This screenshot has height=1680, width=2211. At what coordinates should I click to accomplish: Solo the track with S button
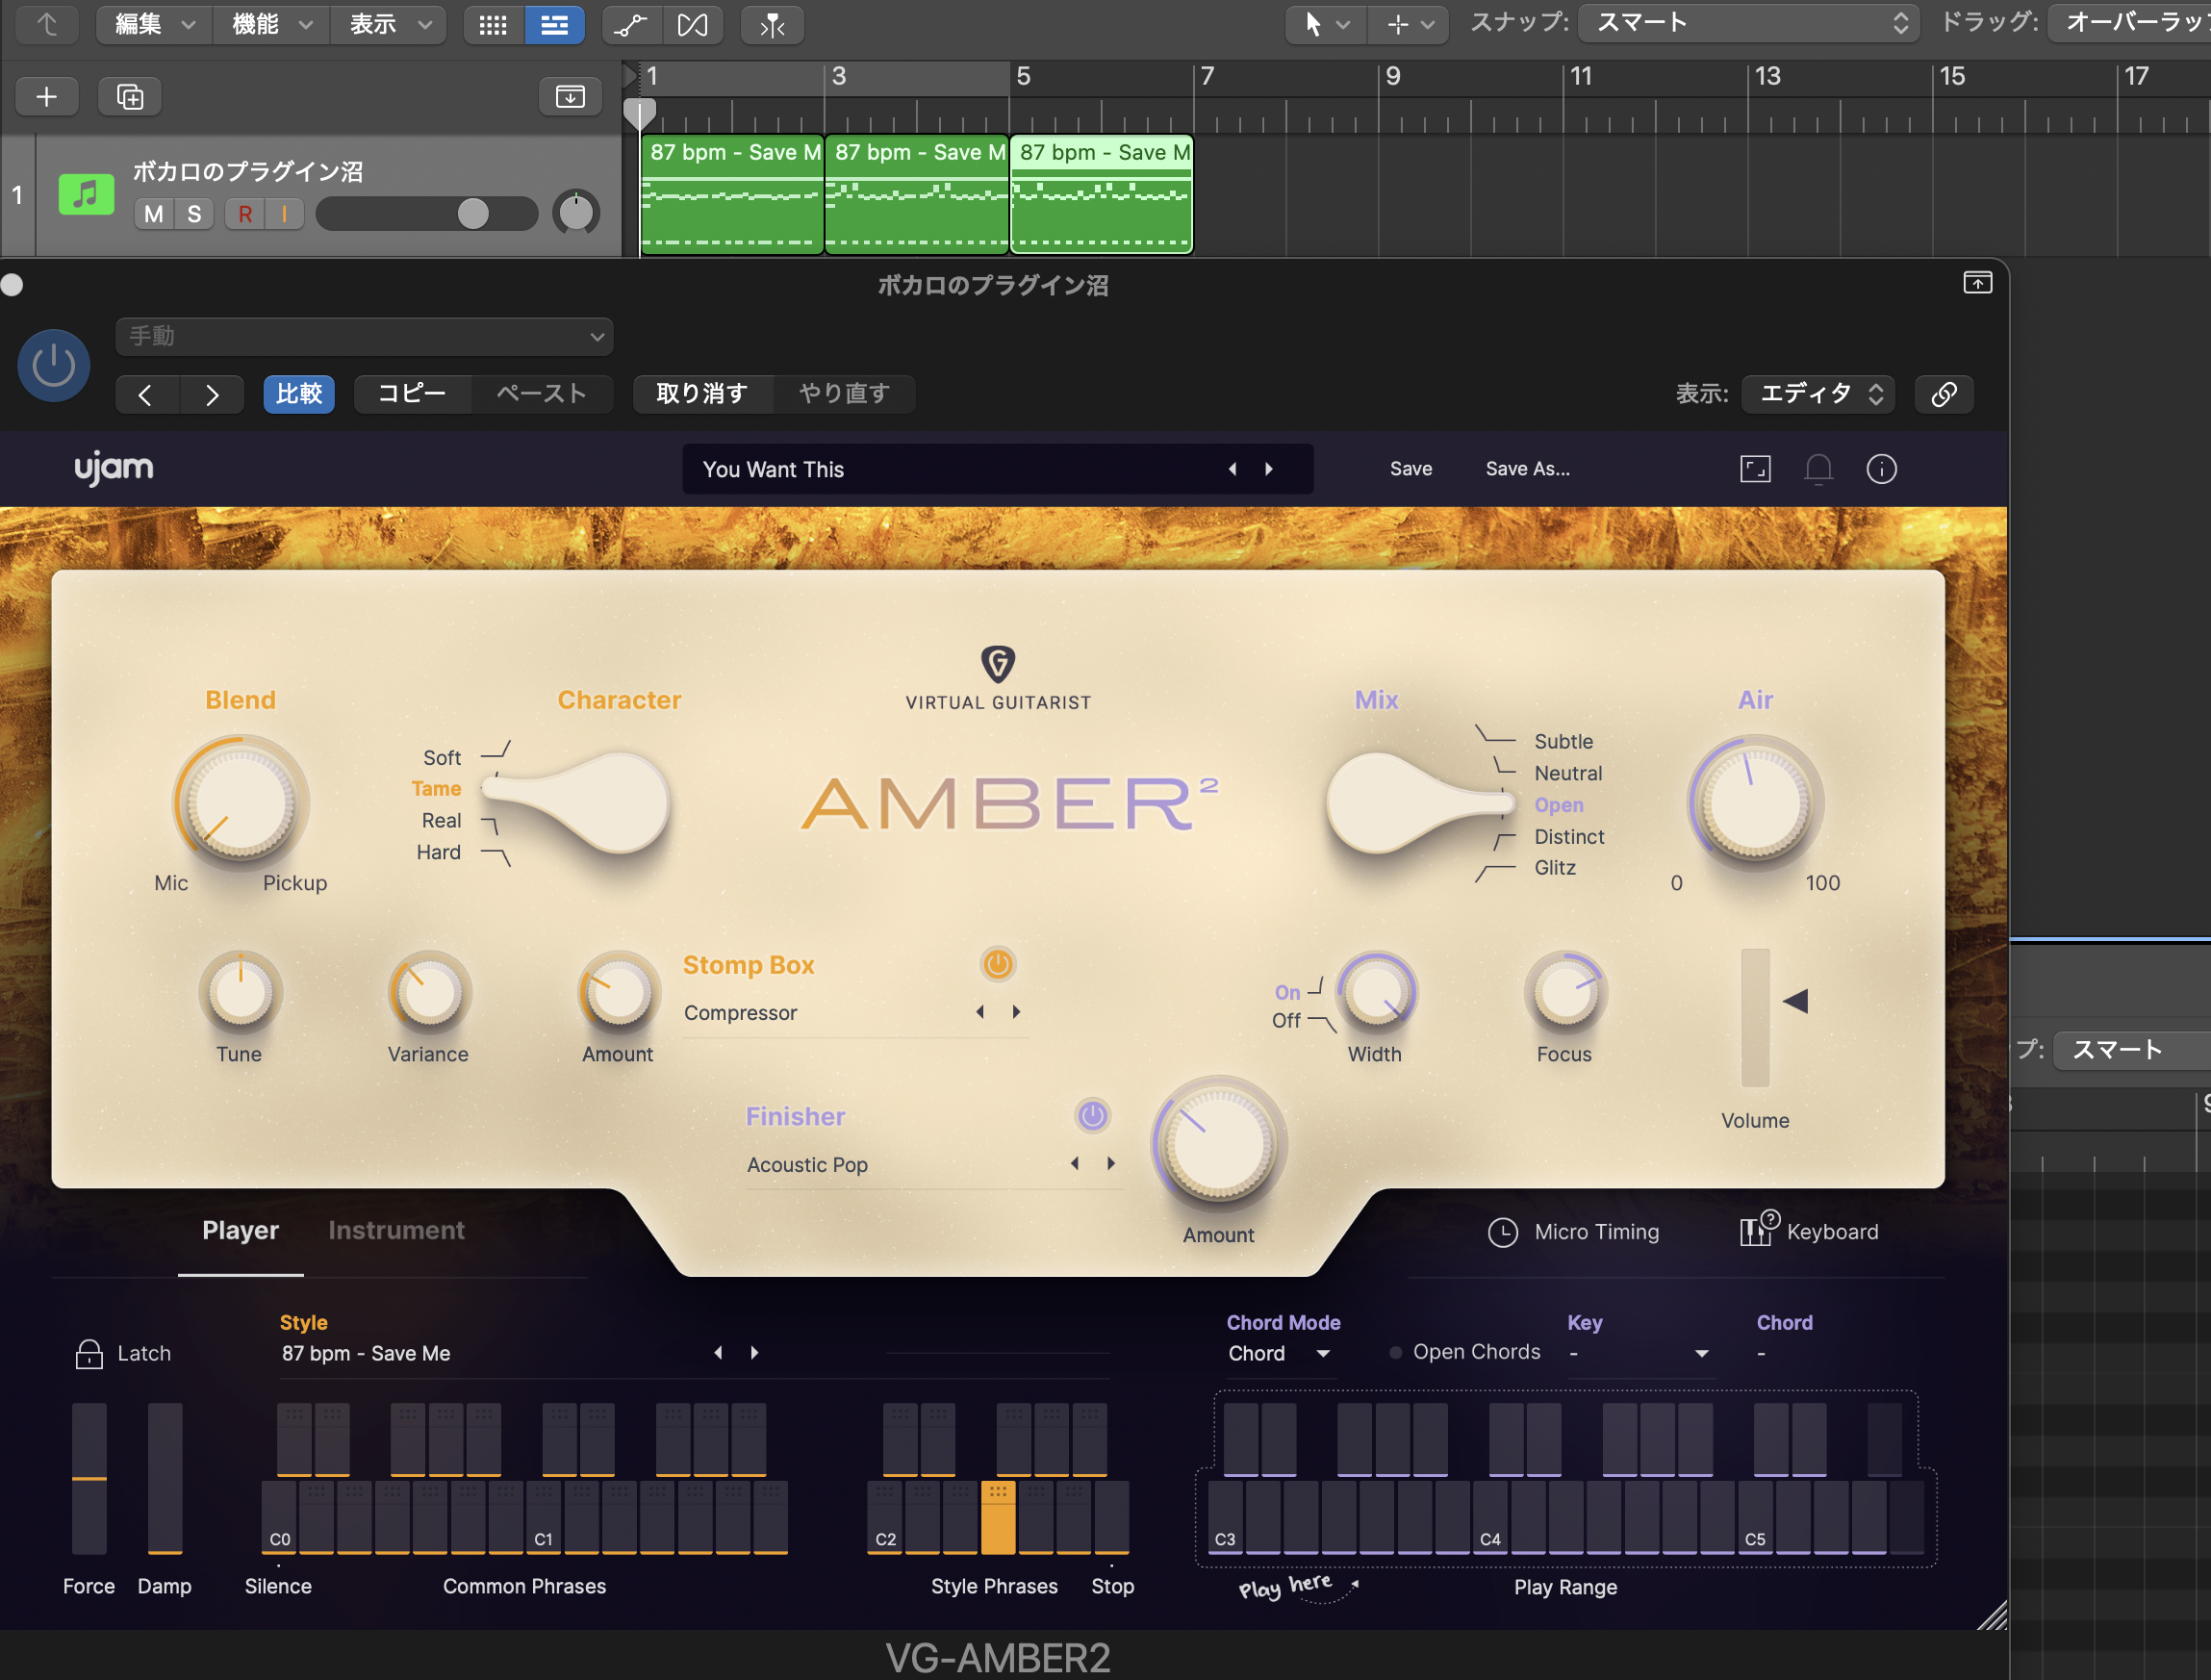194,214
